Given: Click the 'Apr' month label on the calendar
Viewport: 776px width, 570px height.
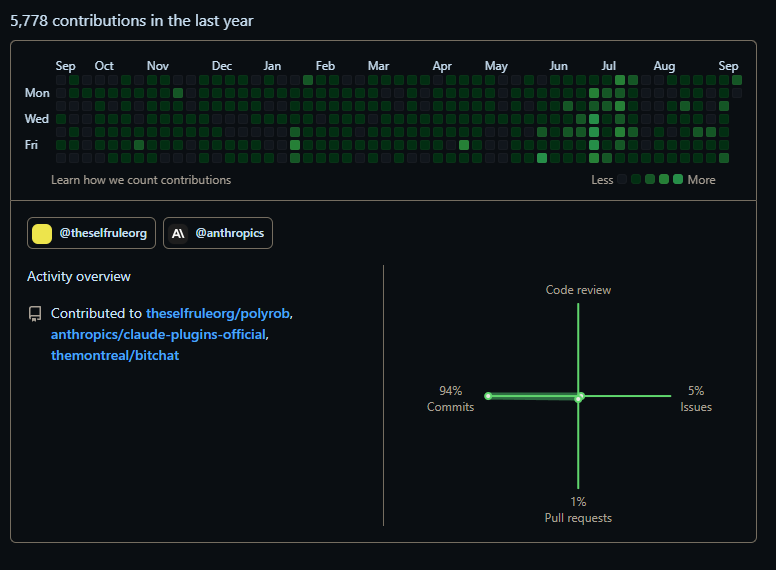Looking at the screenshot, I should click(x=442, y=66).
